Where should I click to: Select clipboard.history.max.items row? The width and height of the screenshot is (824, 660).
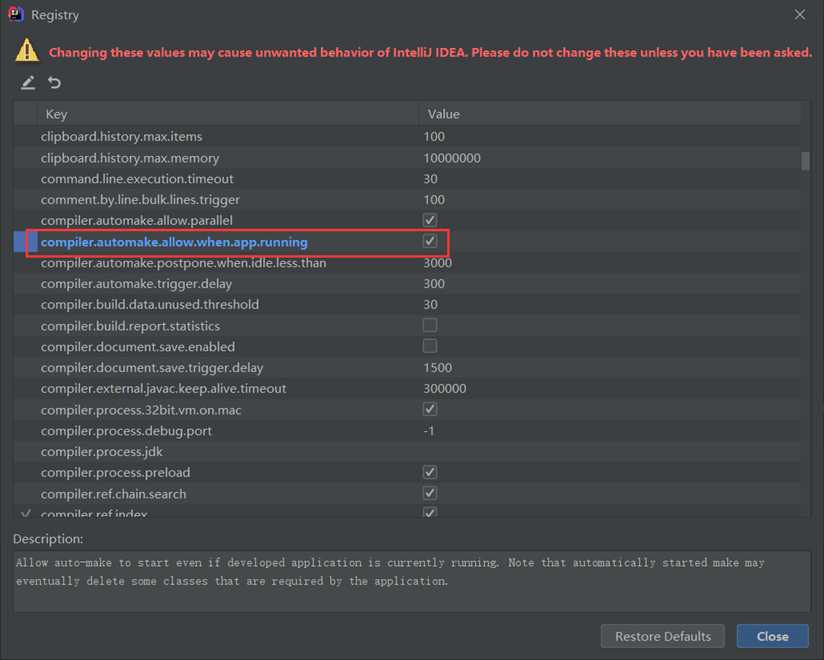coord(407,137)
